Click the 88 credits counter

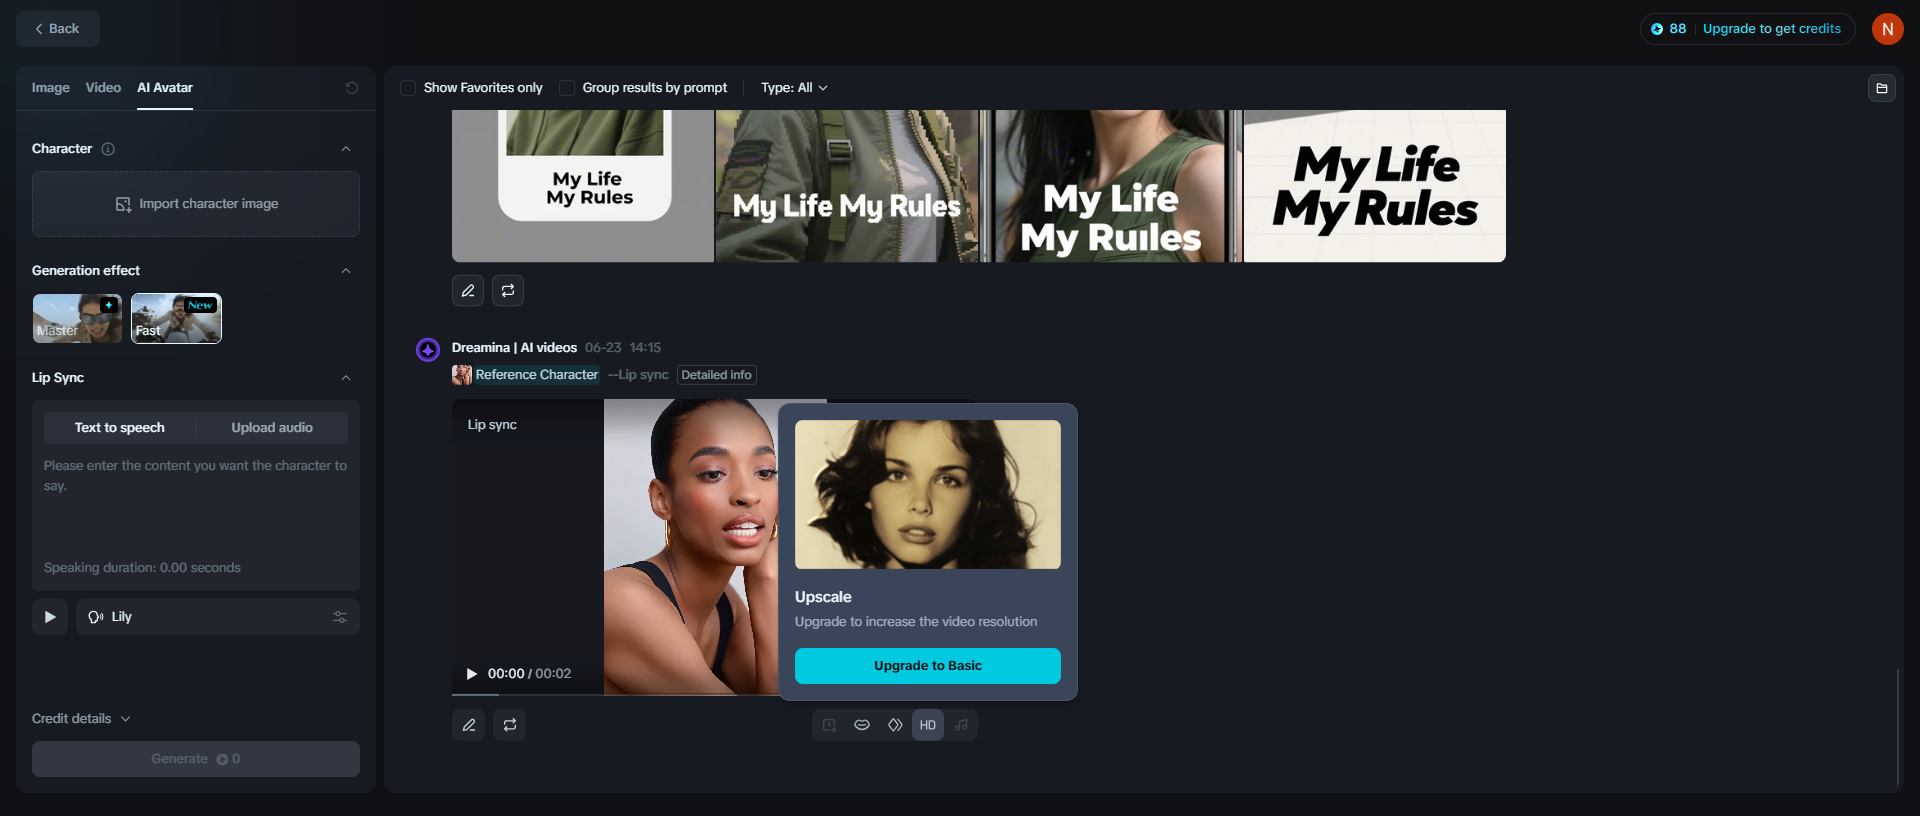click(x=1669, y=29)
